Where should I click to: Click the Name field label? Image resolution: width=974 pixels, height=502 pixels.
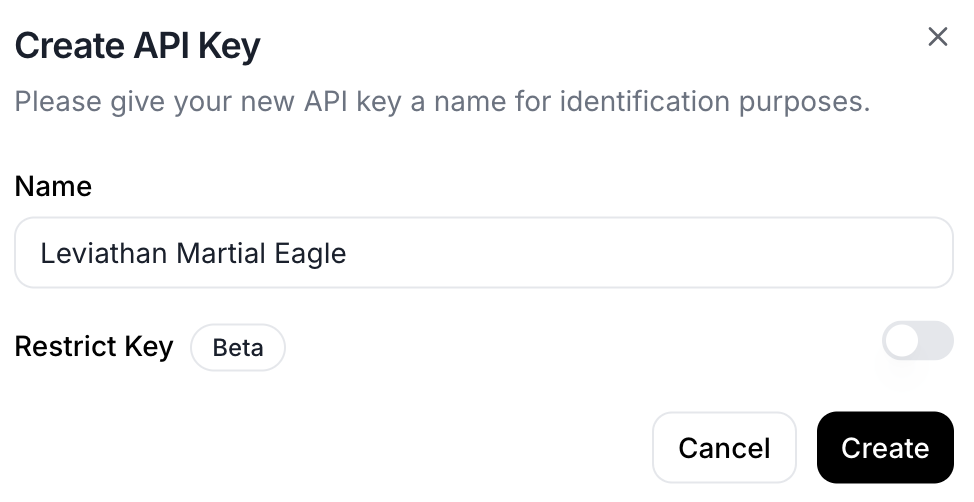[x=53, y=187]
